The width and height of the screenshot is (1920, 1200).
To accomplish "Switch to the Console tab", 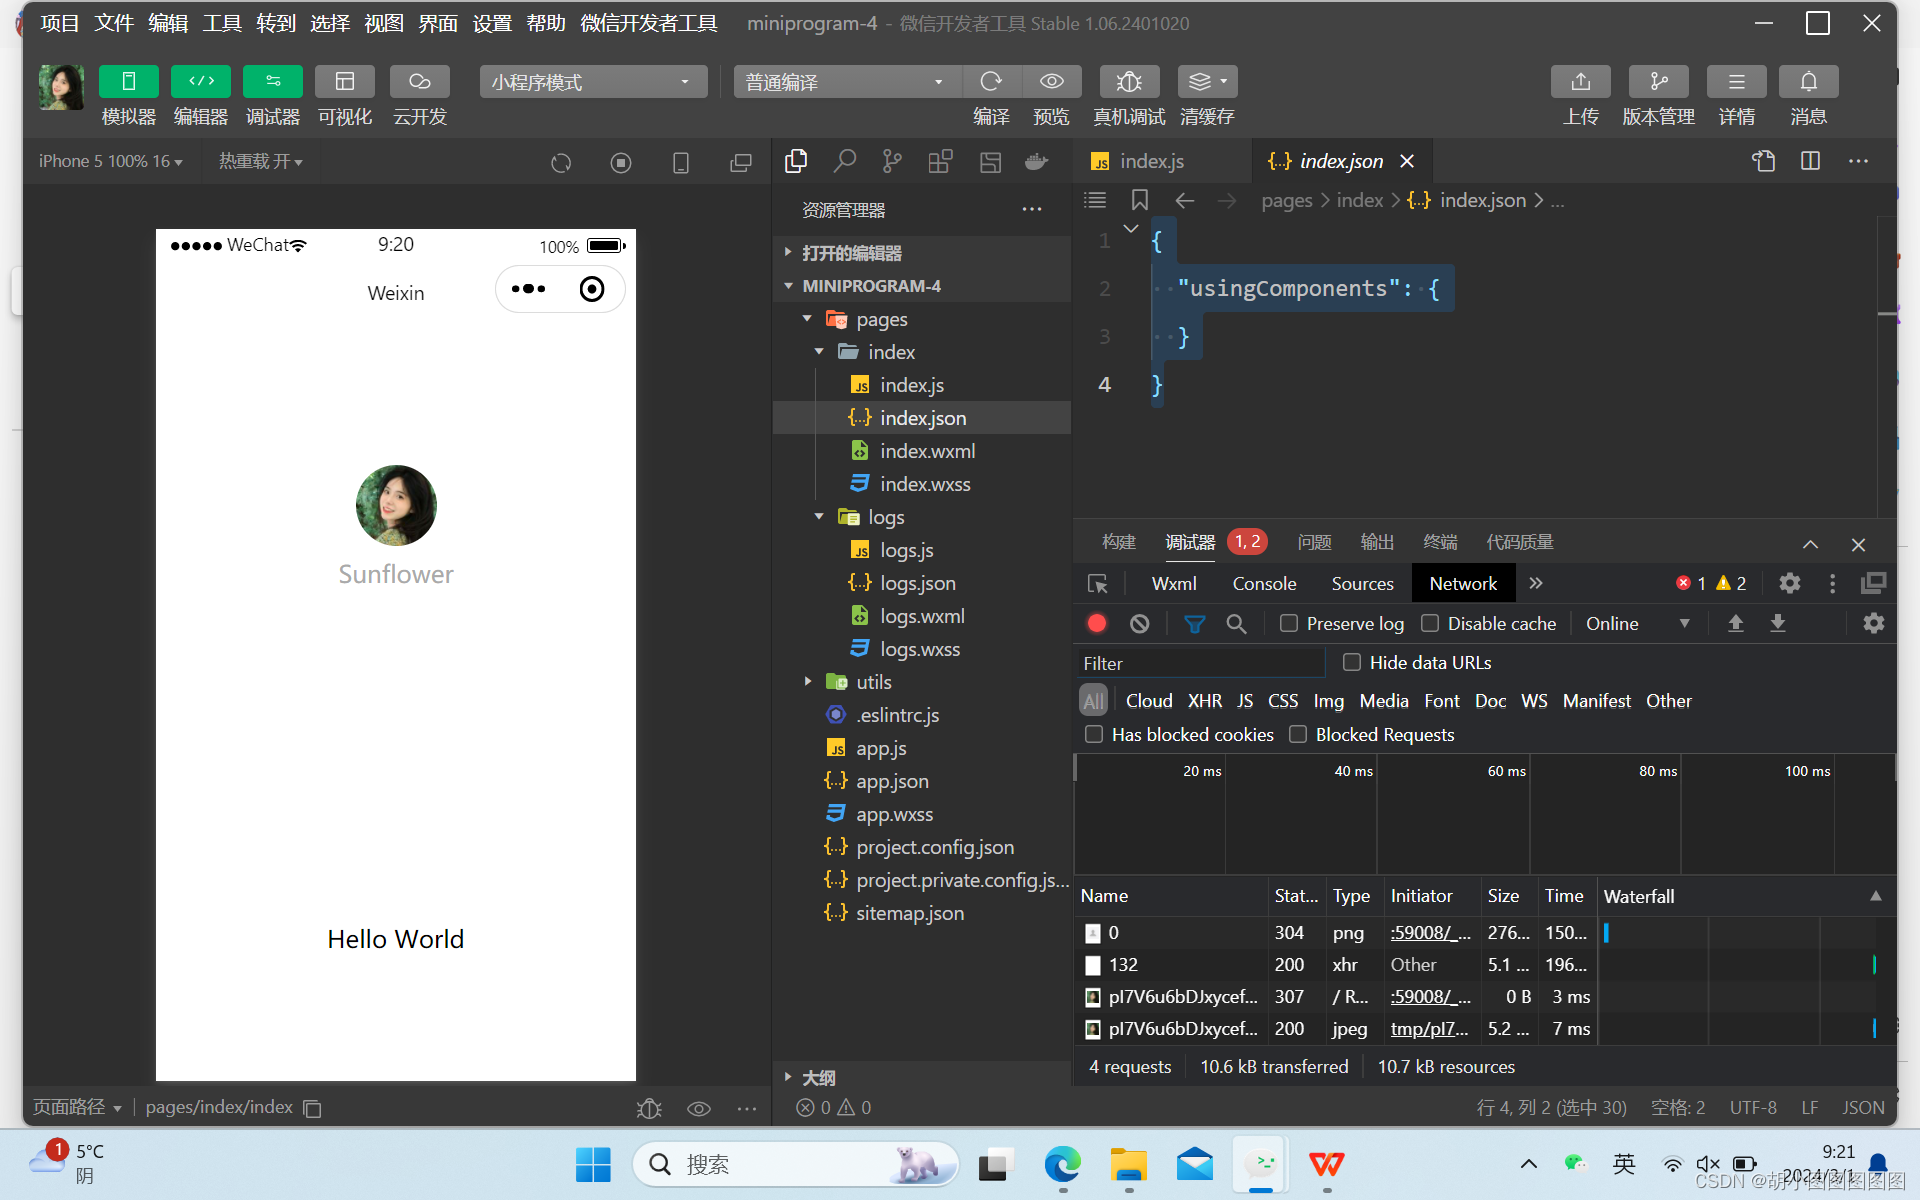I will [x=1264, y=584].
